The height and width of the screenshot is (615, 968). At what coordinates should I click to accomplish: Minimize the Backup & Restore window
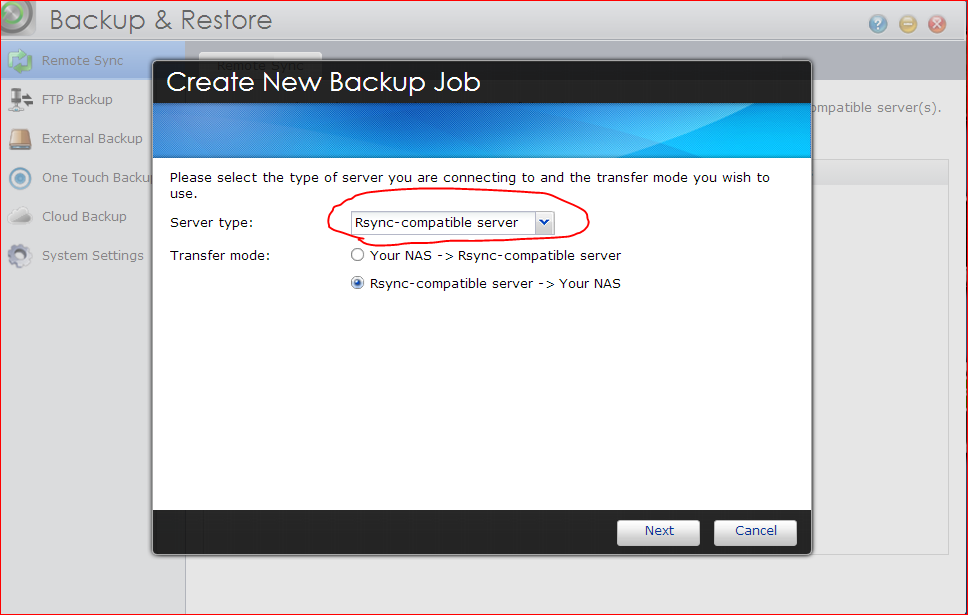[908, 24]
